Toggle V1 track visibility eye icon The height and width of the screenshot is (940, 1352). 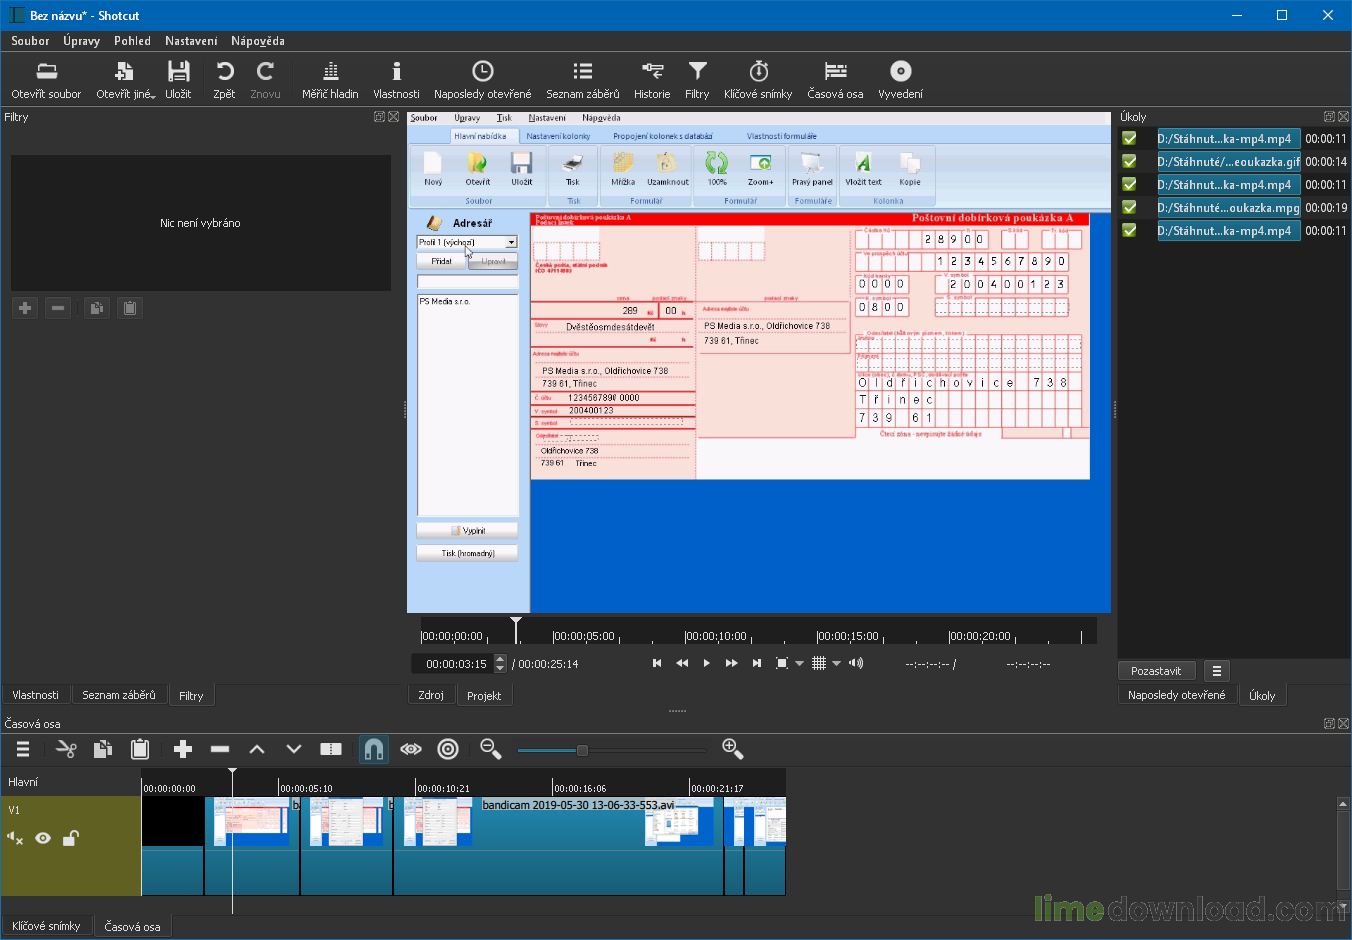(x=43, y=838)
